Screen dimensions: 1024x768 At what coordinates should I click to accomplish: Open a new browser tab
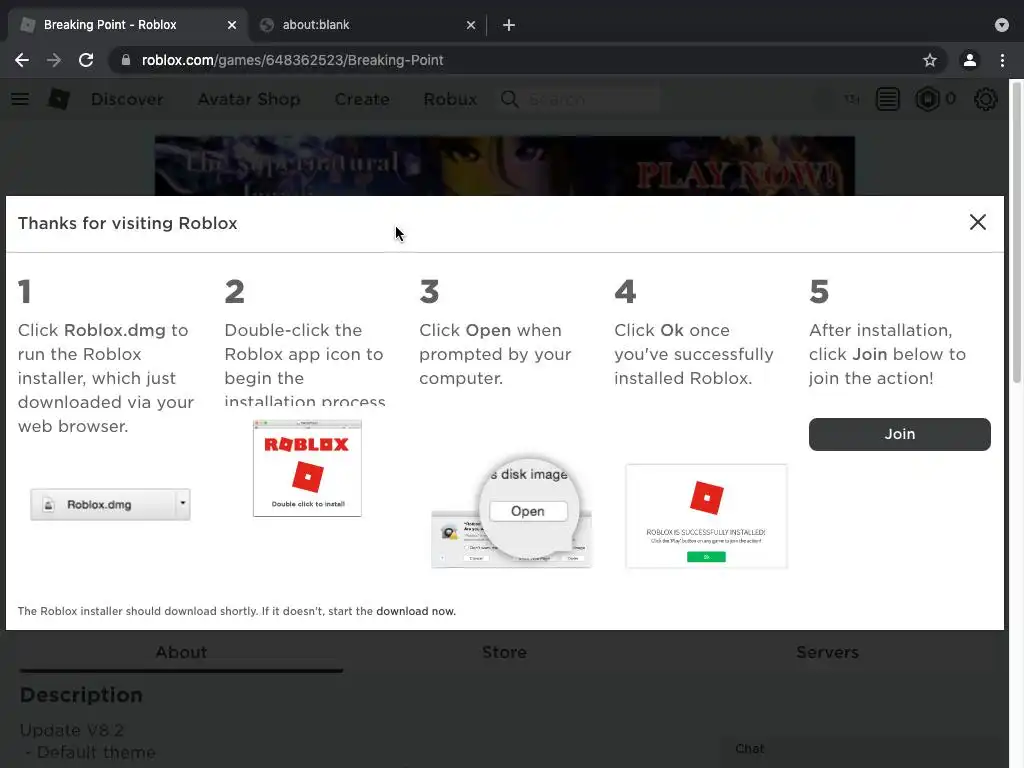coord(509,25)
